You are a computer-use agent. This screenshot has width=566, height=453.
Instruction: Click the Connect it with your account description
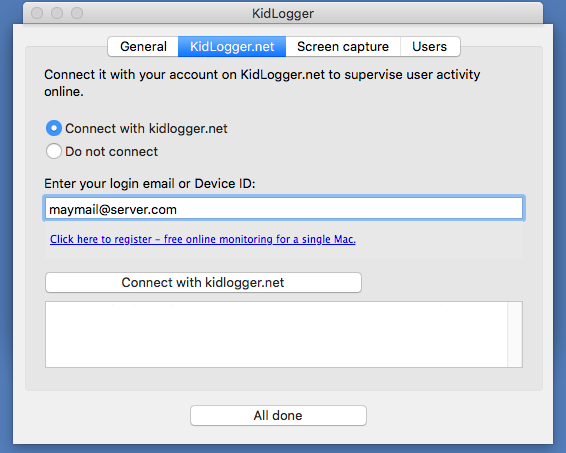click(x=262, y=83)
